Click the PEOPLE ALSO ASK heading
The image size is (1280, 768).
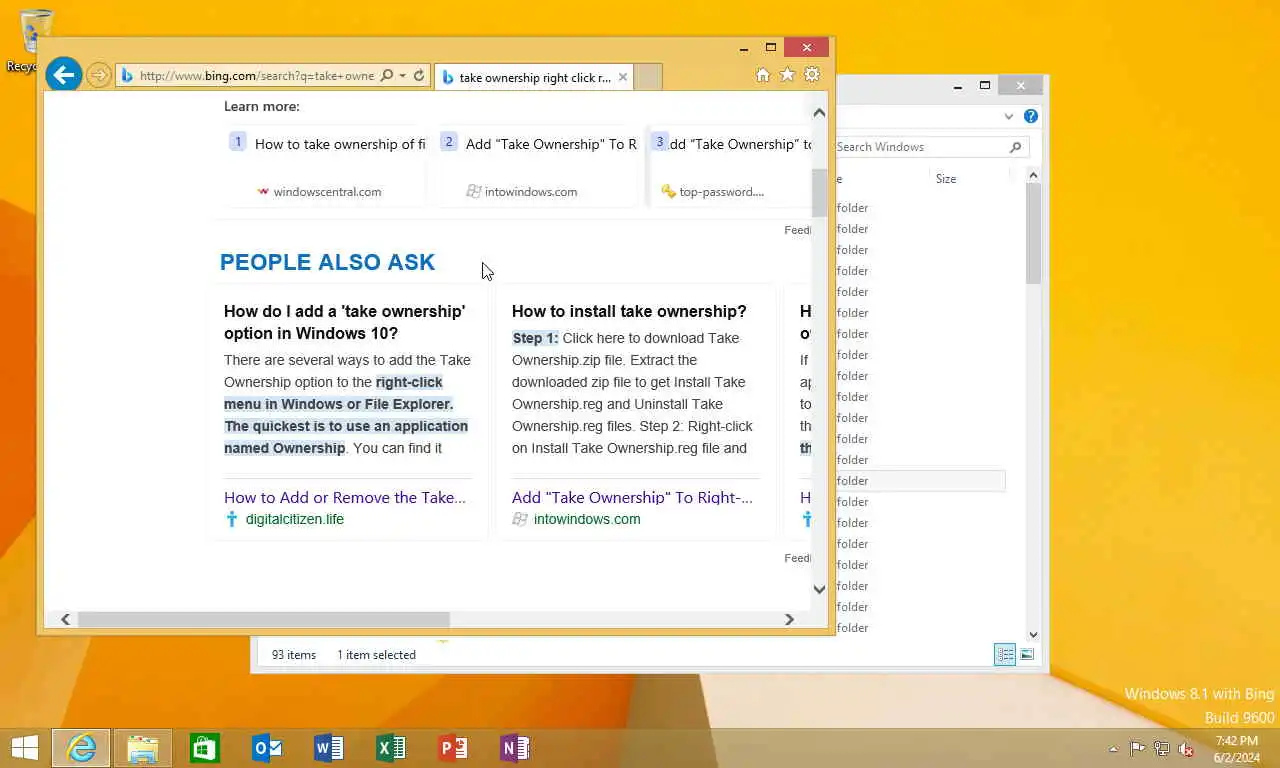click(x=327, y=262)
